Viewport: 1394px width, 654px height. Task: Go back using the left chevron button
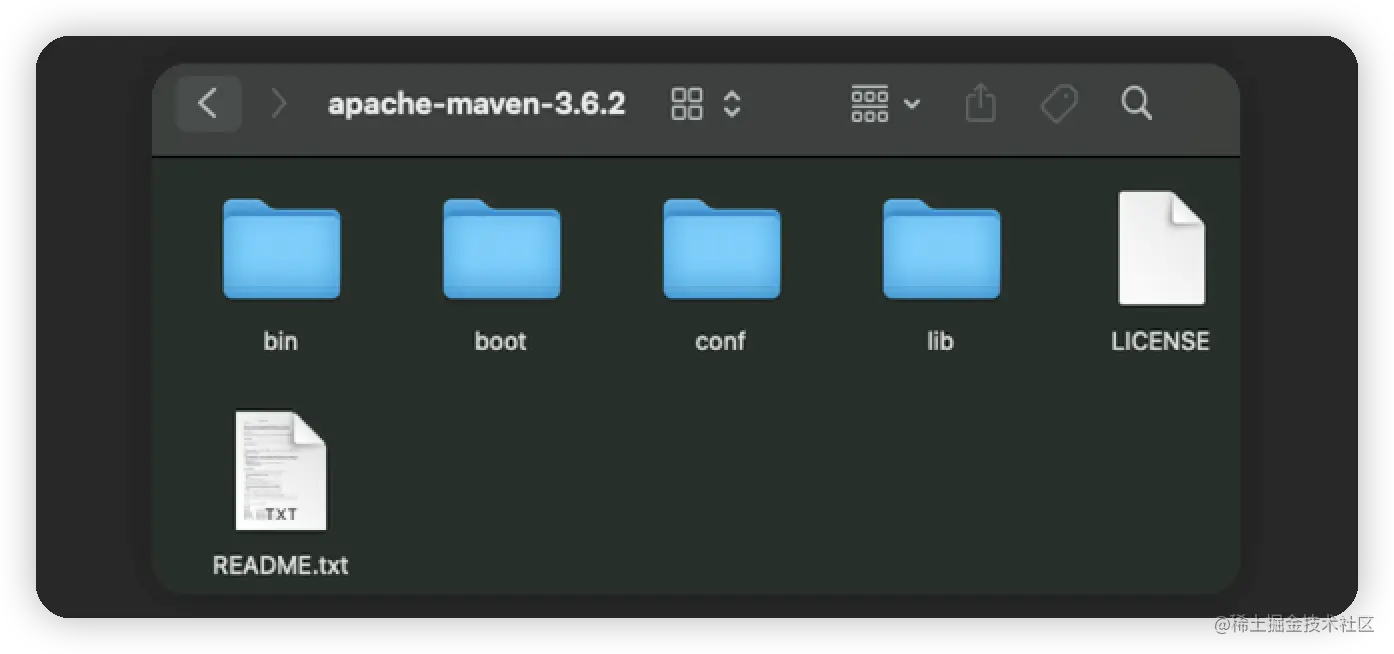(208, 103)
